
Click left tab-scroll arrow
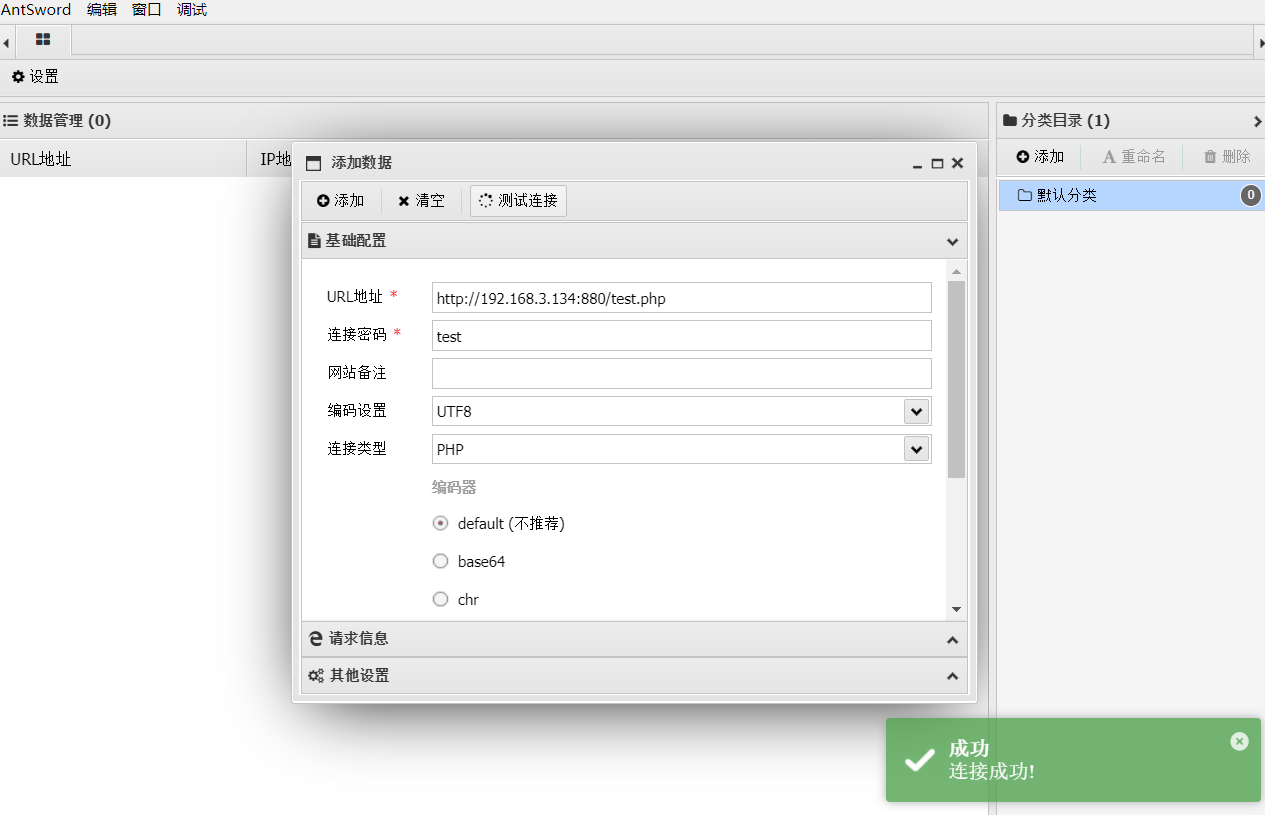pos(6,42)
